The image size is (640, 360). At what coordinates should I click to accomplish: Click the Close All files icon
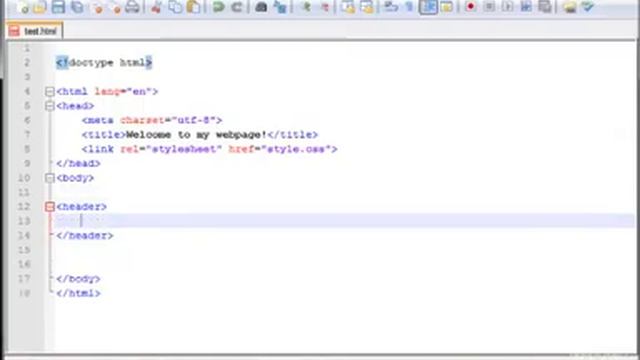point(116,7)
